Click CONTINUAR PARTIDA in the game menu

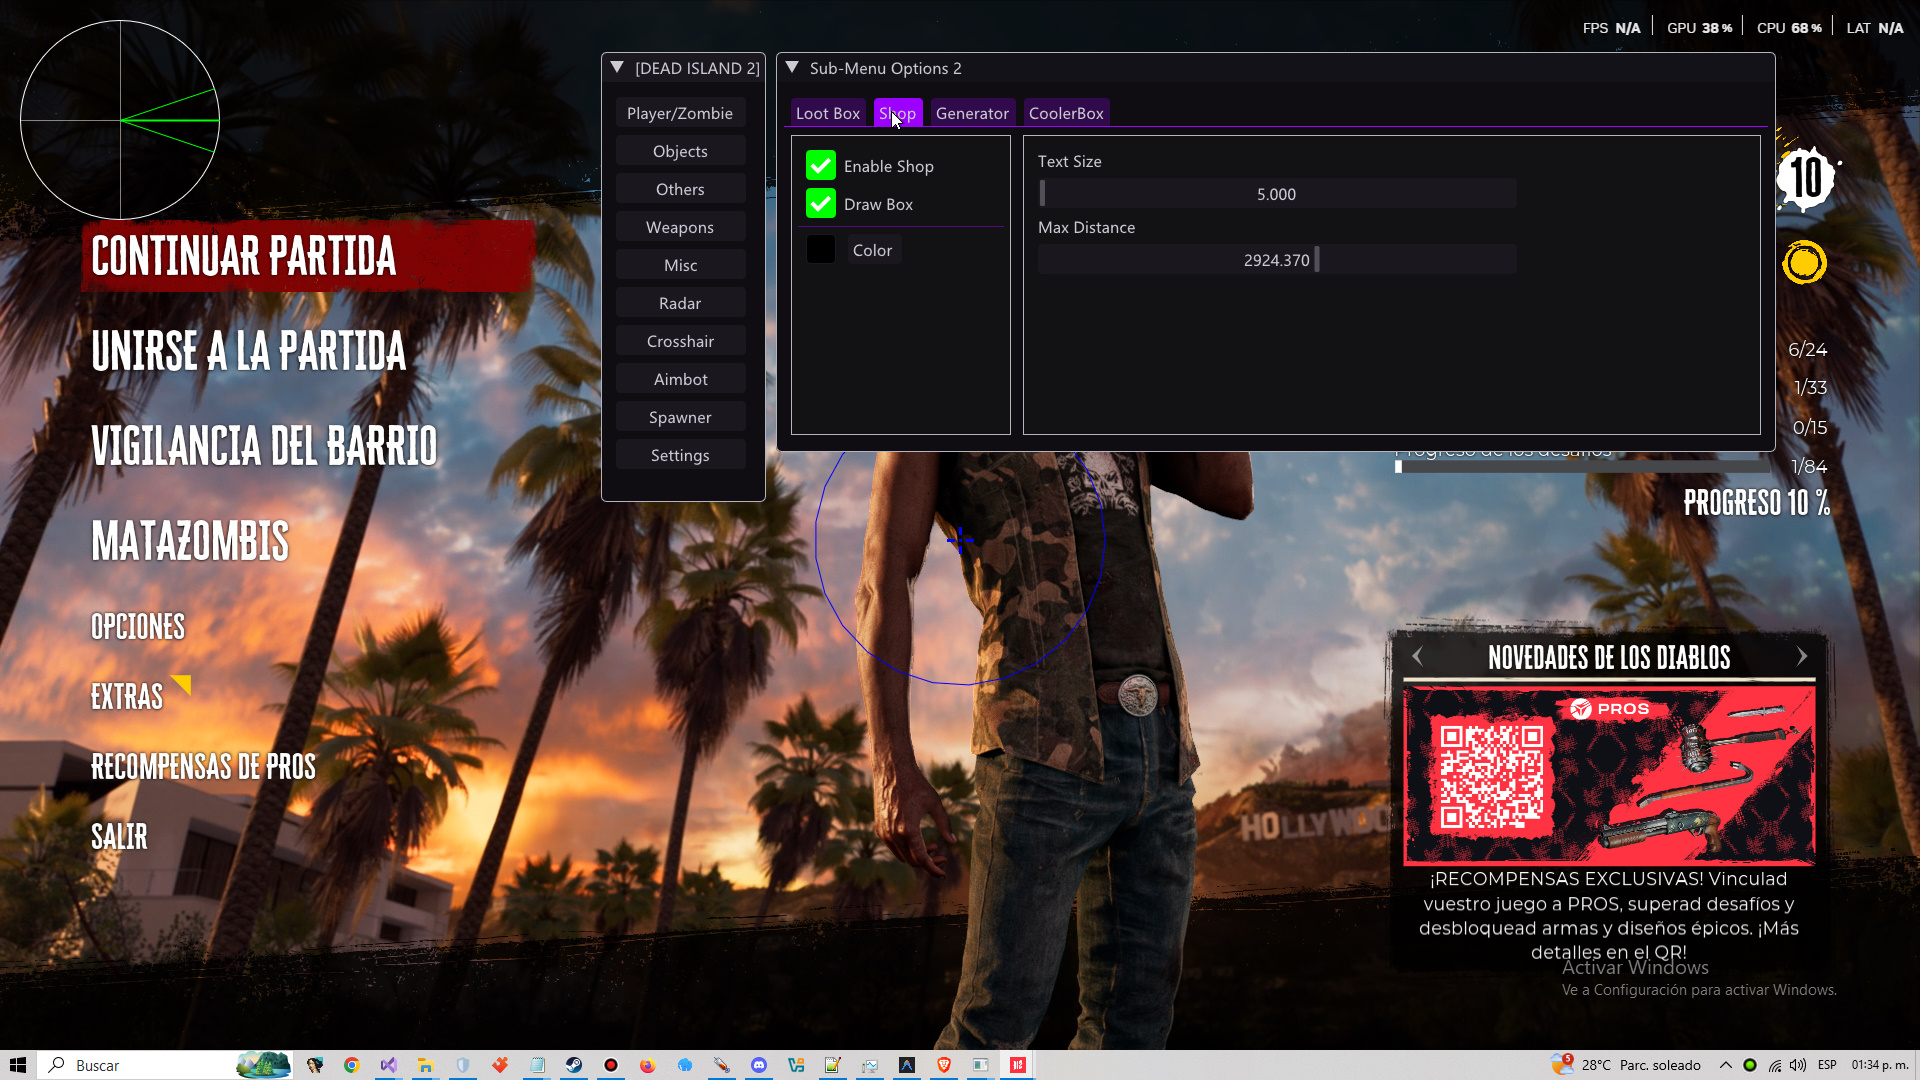coord(243,257)
